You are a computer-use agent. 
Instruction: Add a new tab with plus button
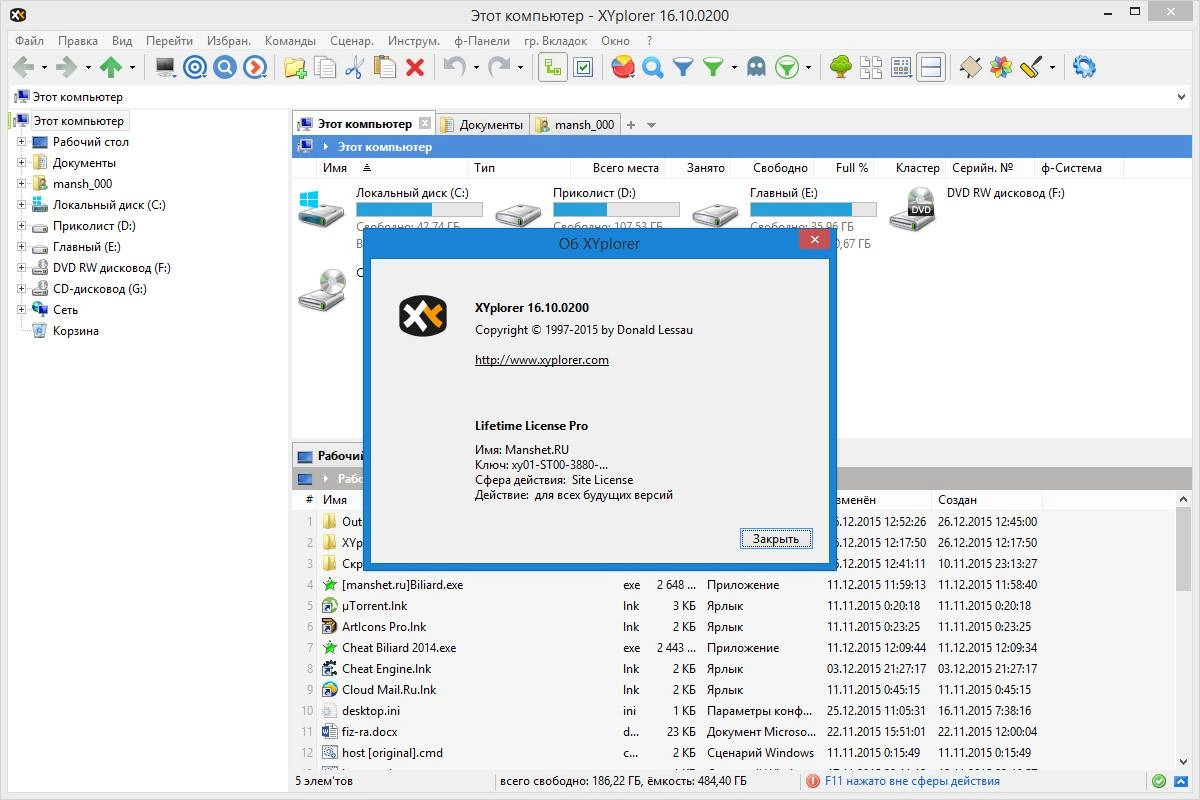[631, 125]
